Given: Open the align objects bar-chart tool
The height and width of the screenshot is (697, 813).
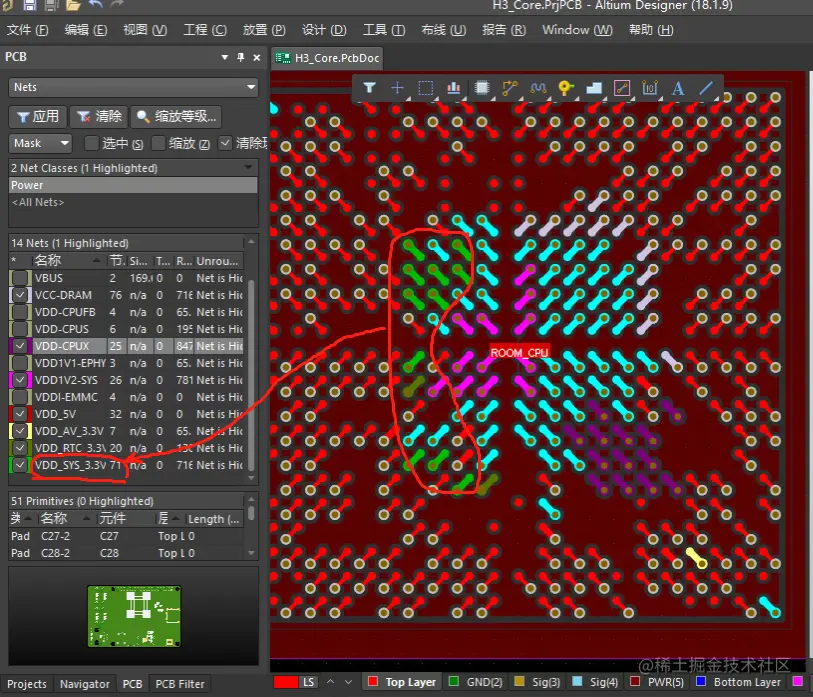Looking at the screenshot, I should [454, 88].
